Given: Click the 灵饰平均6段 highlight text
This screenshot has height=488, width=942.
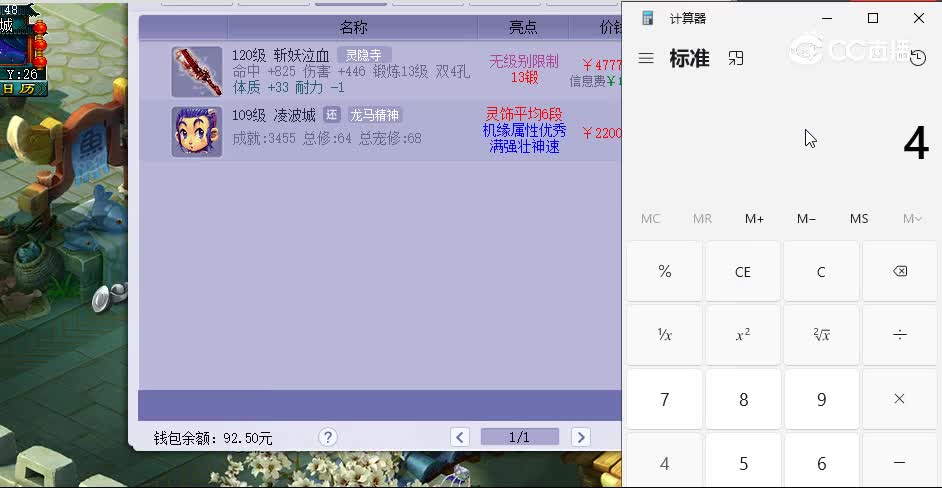Looking at the screenshot, I should click(x=524, y=114).
